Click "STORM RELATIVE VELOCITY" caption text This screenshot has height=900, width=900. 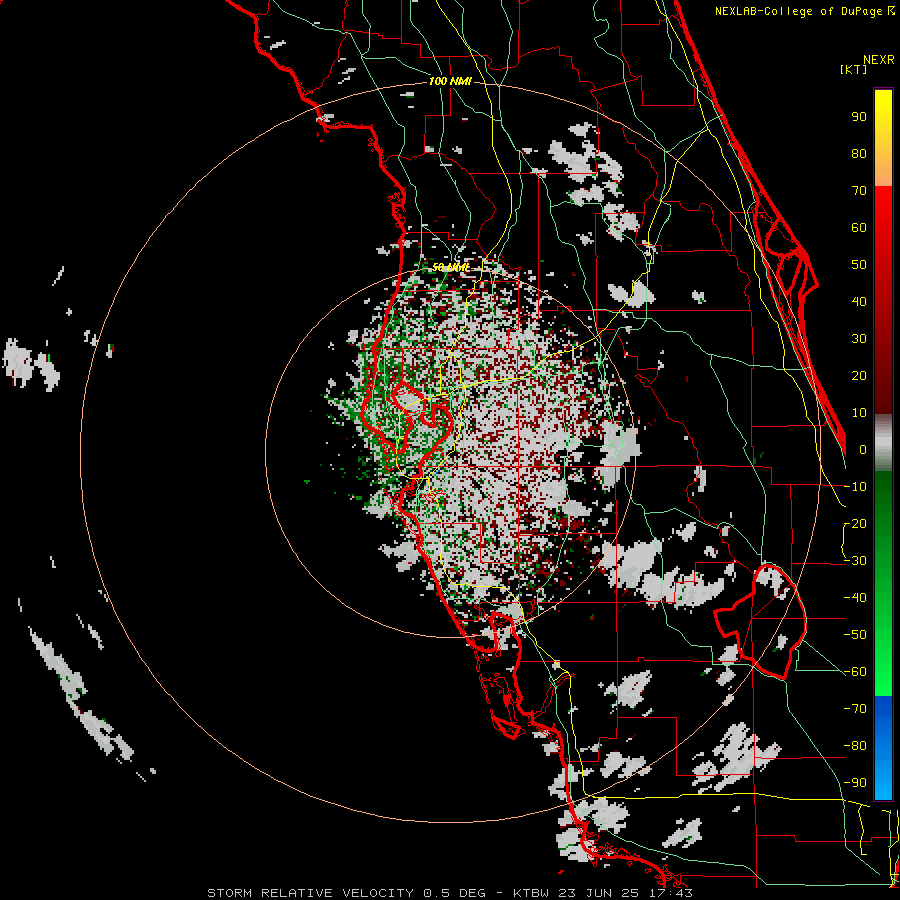pos(310,893)
